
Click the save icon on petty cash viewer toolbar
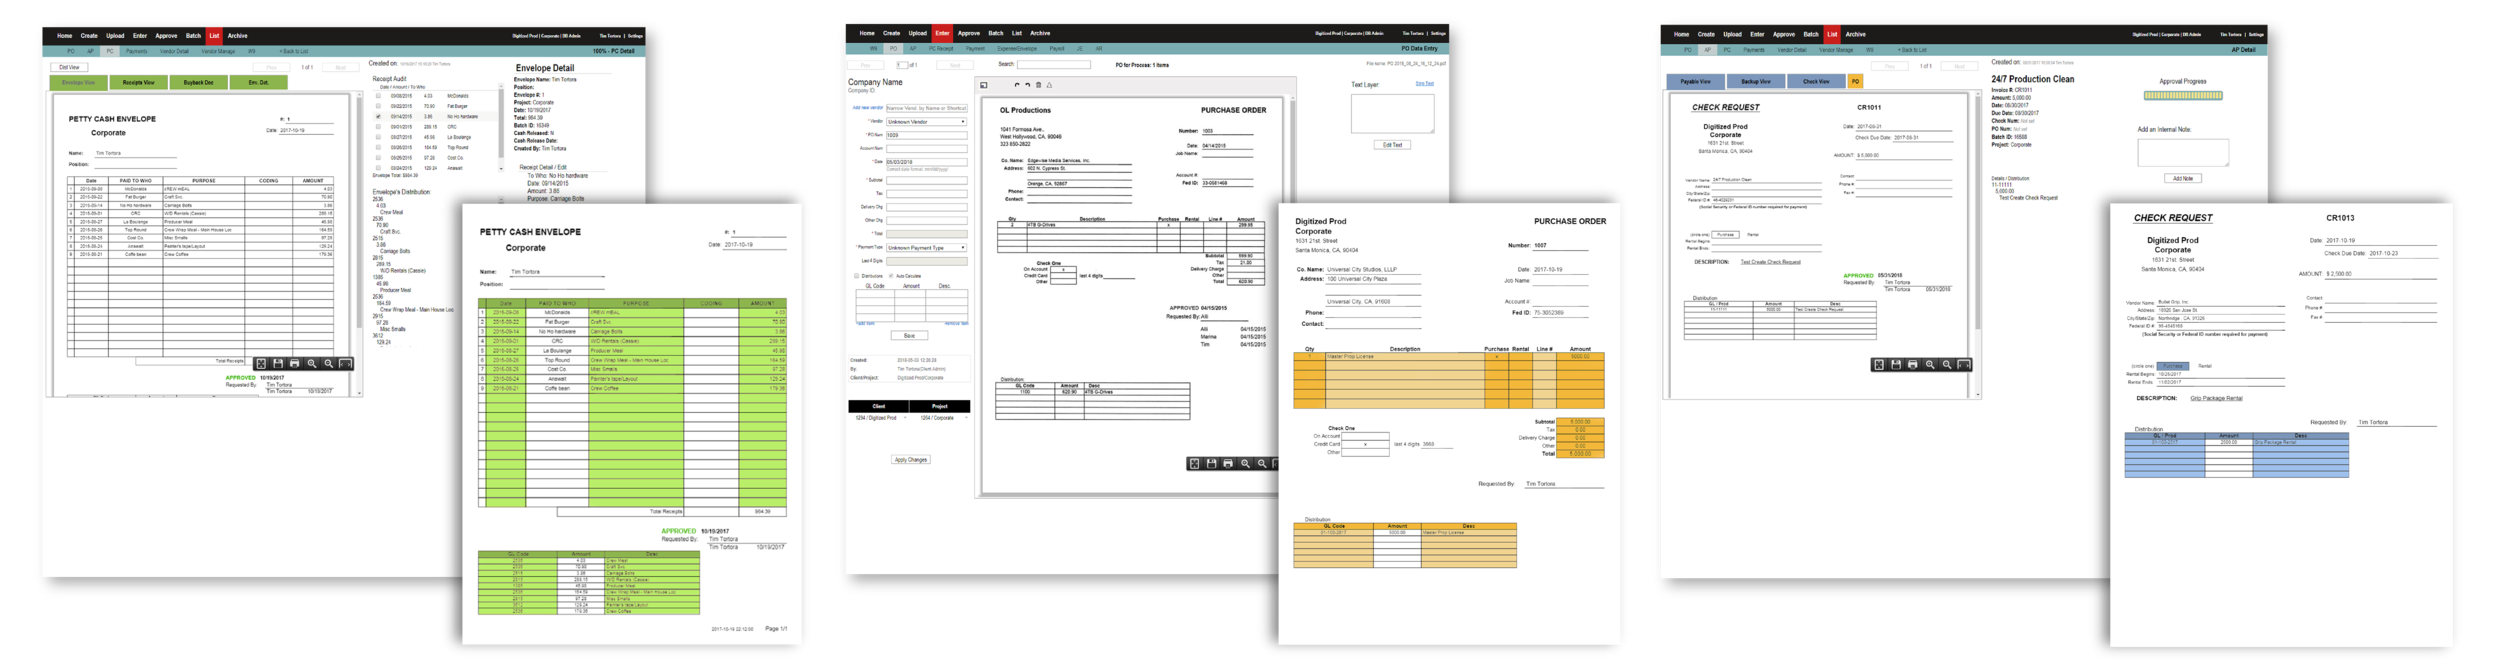(x=278, y=364)
